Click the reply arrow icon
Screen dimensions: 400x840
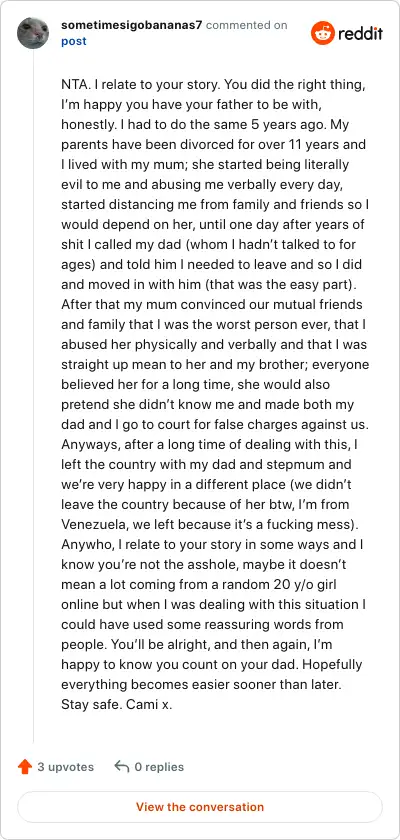122,767
